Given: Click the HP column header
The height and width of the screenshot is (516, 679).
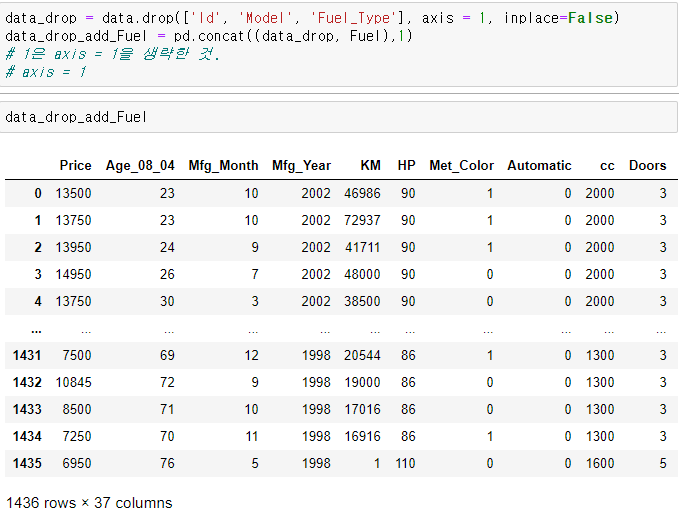Looking at the screenshot, I should 406,165.
